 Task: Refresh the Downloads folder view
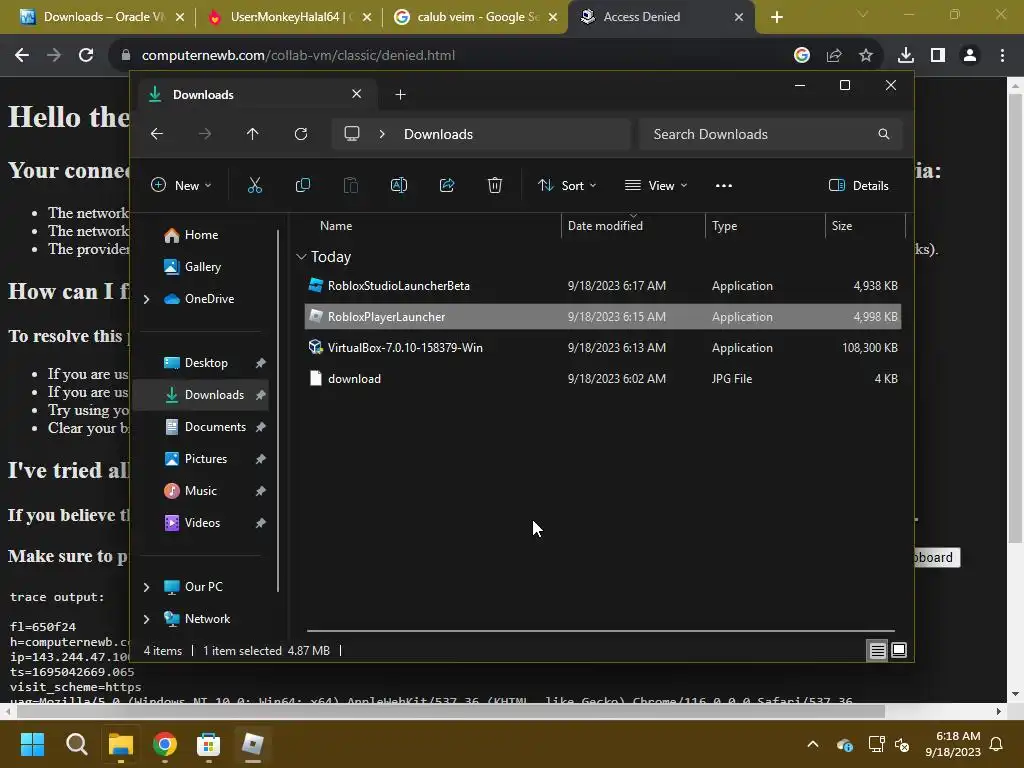tap(301, 134)
